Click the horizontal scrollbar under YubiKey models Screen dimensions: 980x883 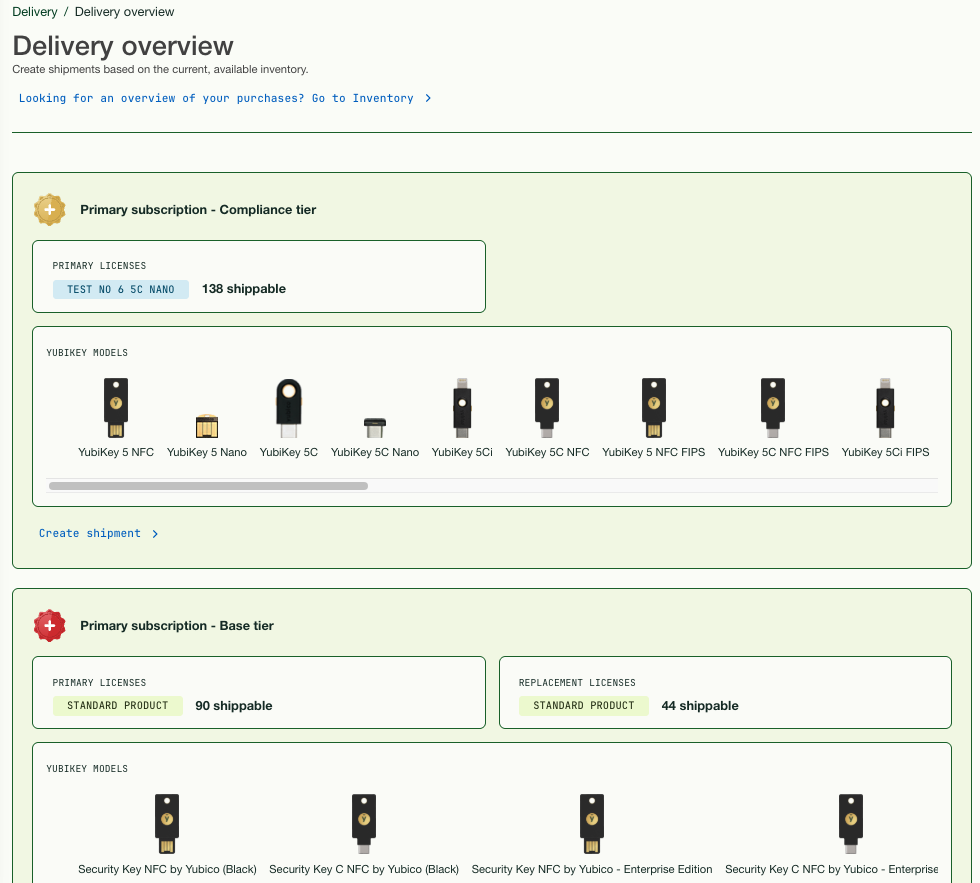(208, 486)
